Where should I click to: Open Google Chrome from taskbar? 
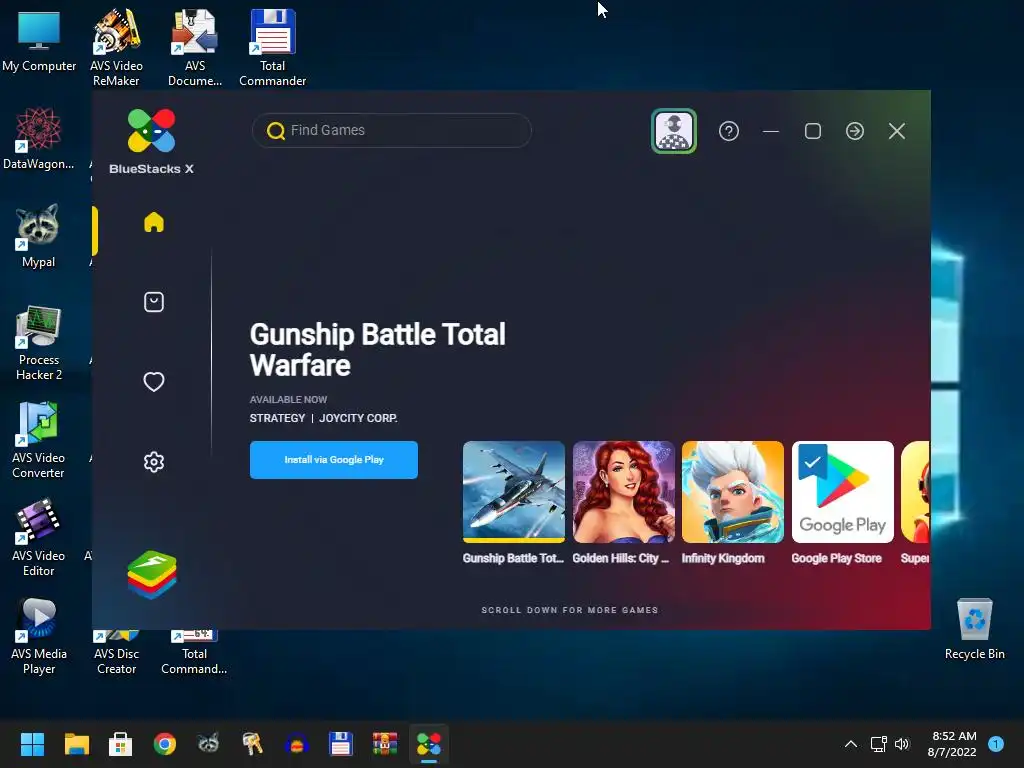coord(165,744)
